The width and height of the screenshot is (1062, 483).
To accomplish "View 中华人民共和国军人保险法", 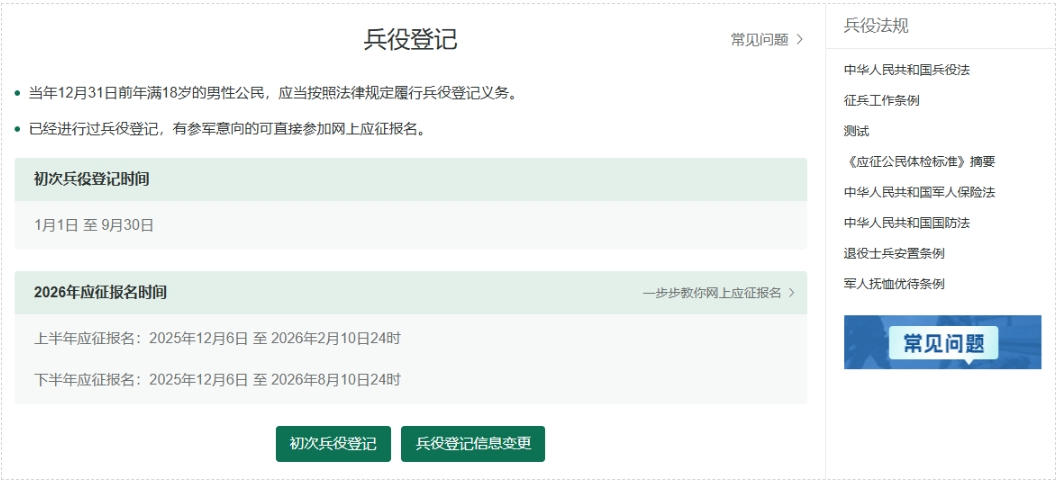I will pyautogui.click(x=919, y=192).
